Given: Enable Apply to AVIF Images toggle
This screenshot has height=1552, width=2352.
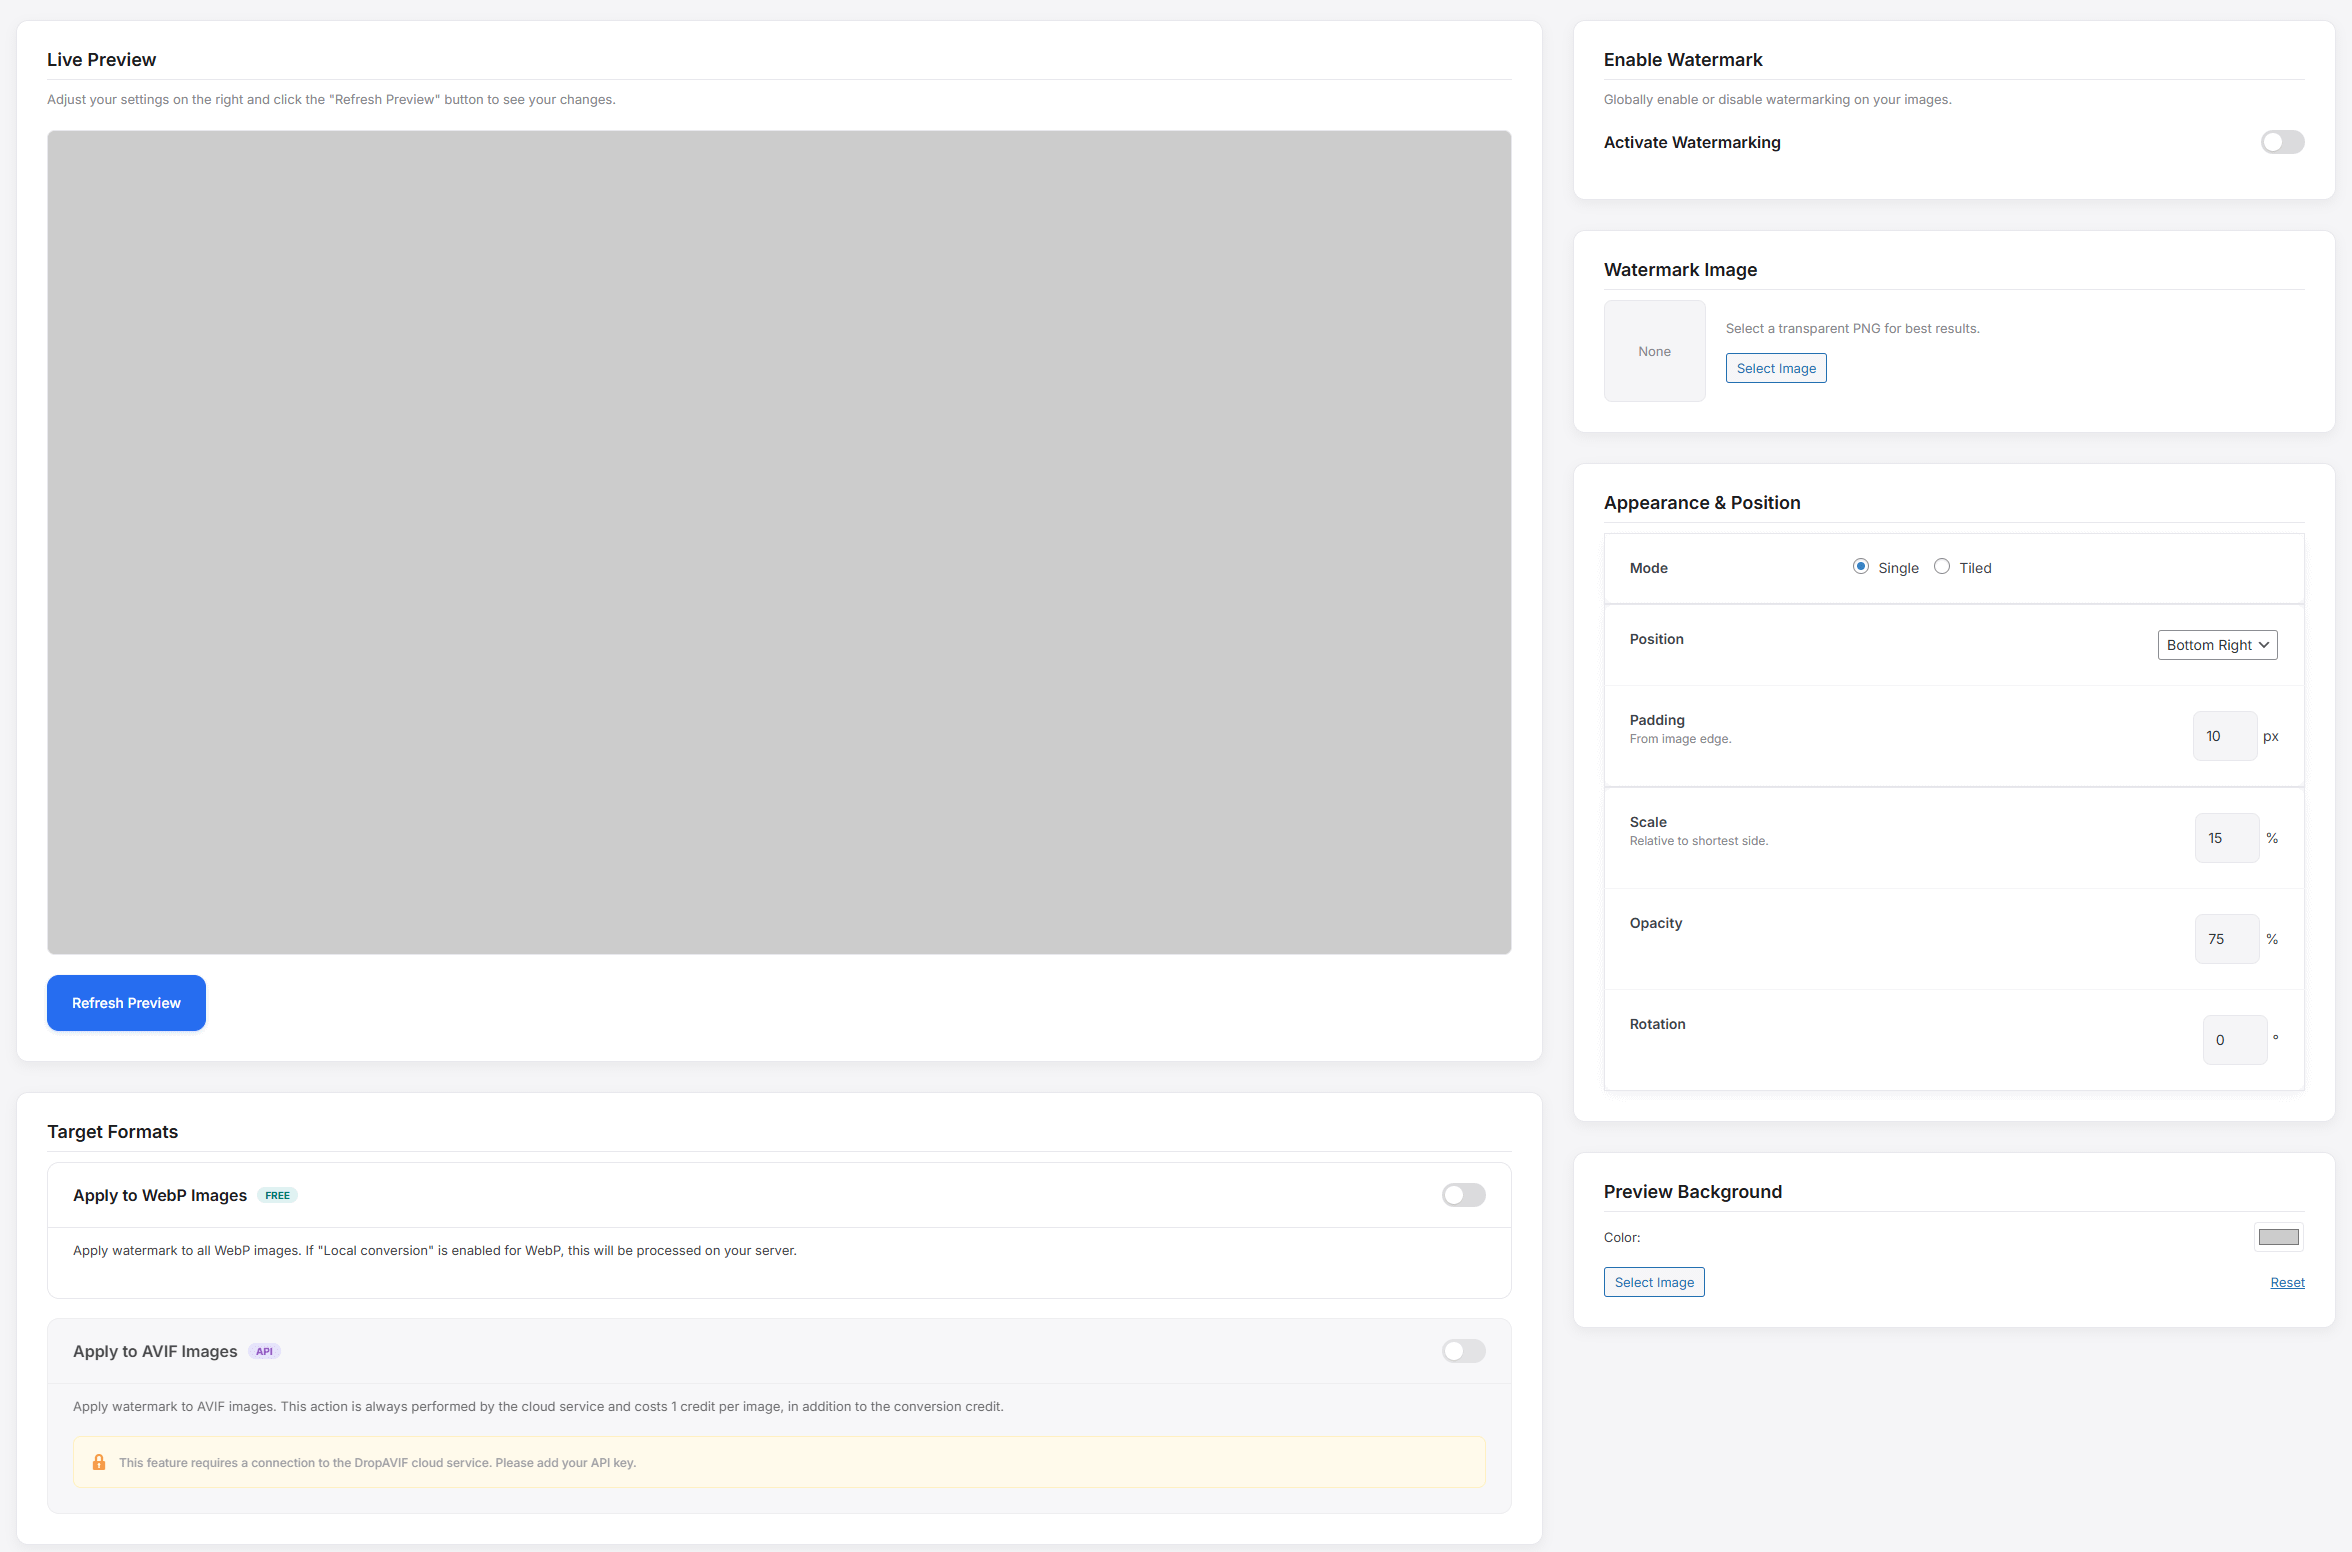Looking at the screenshot, I should [1463, 1351].
